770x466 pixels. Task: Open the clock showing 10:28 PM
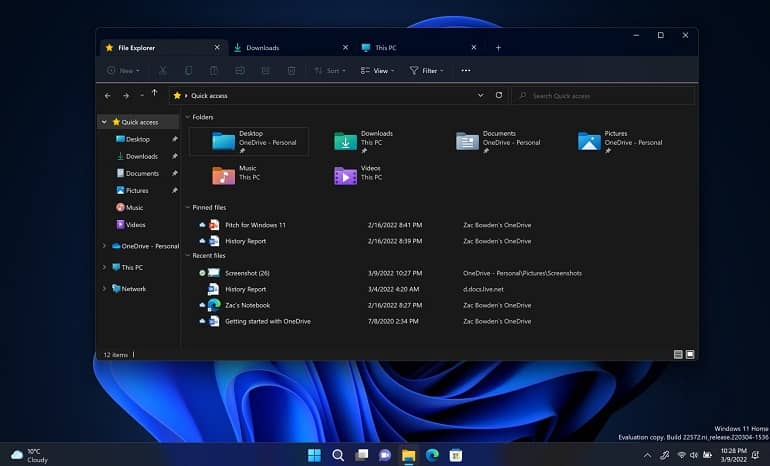pos(734,455)
